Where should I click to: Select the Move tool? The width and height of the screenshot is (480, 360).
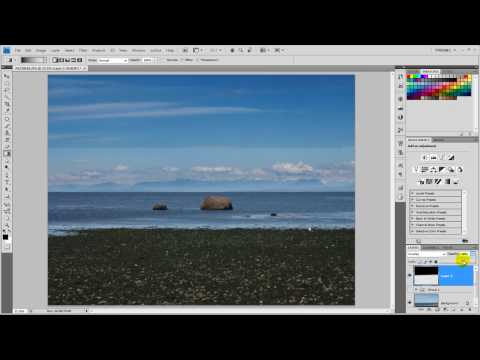pyautogui.click(x=7, y=76)
